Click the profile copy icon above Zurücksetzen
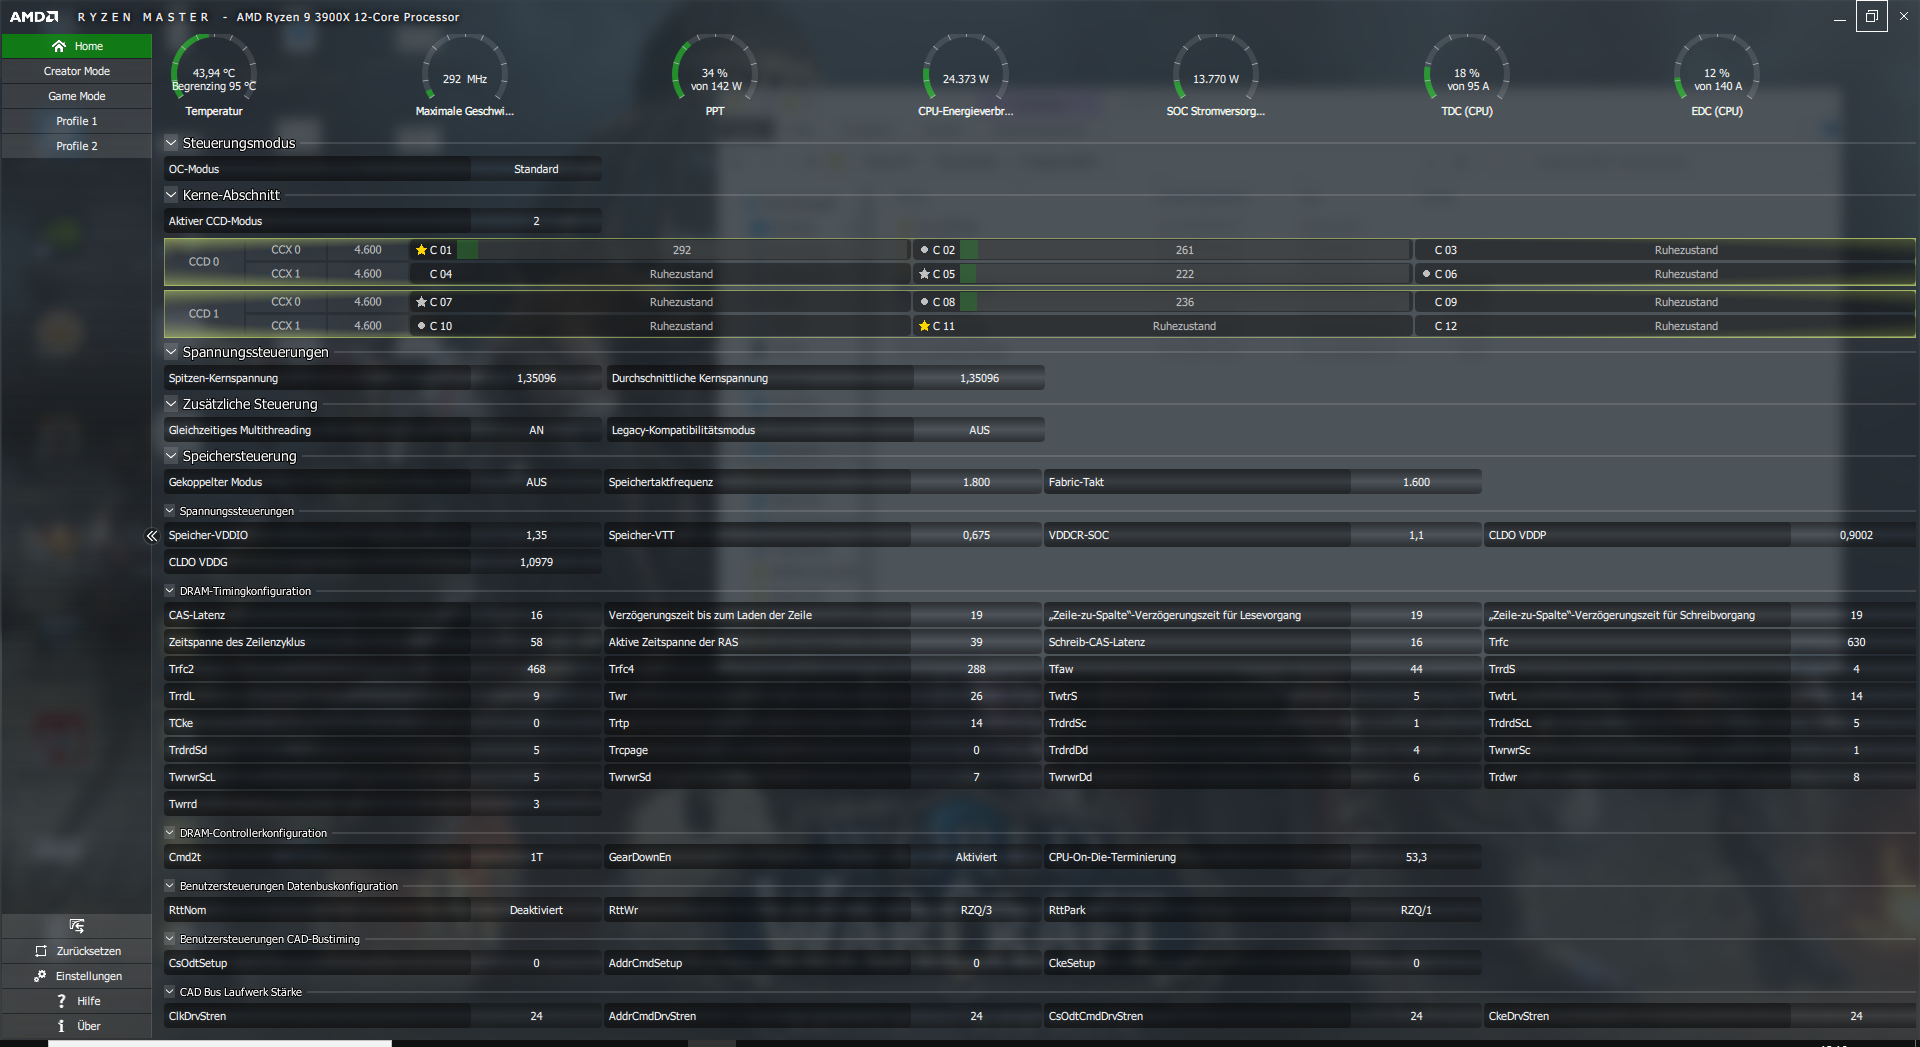 click(77, 926)
